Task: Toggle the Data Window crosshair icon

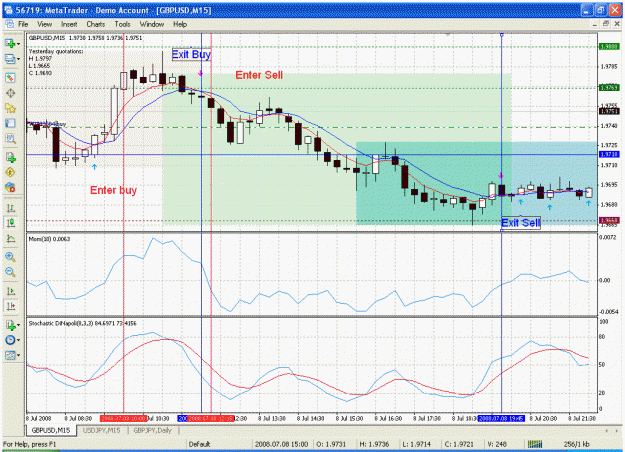Action: coord(10,93)
